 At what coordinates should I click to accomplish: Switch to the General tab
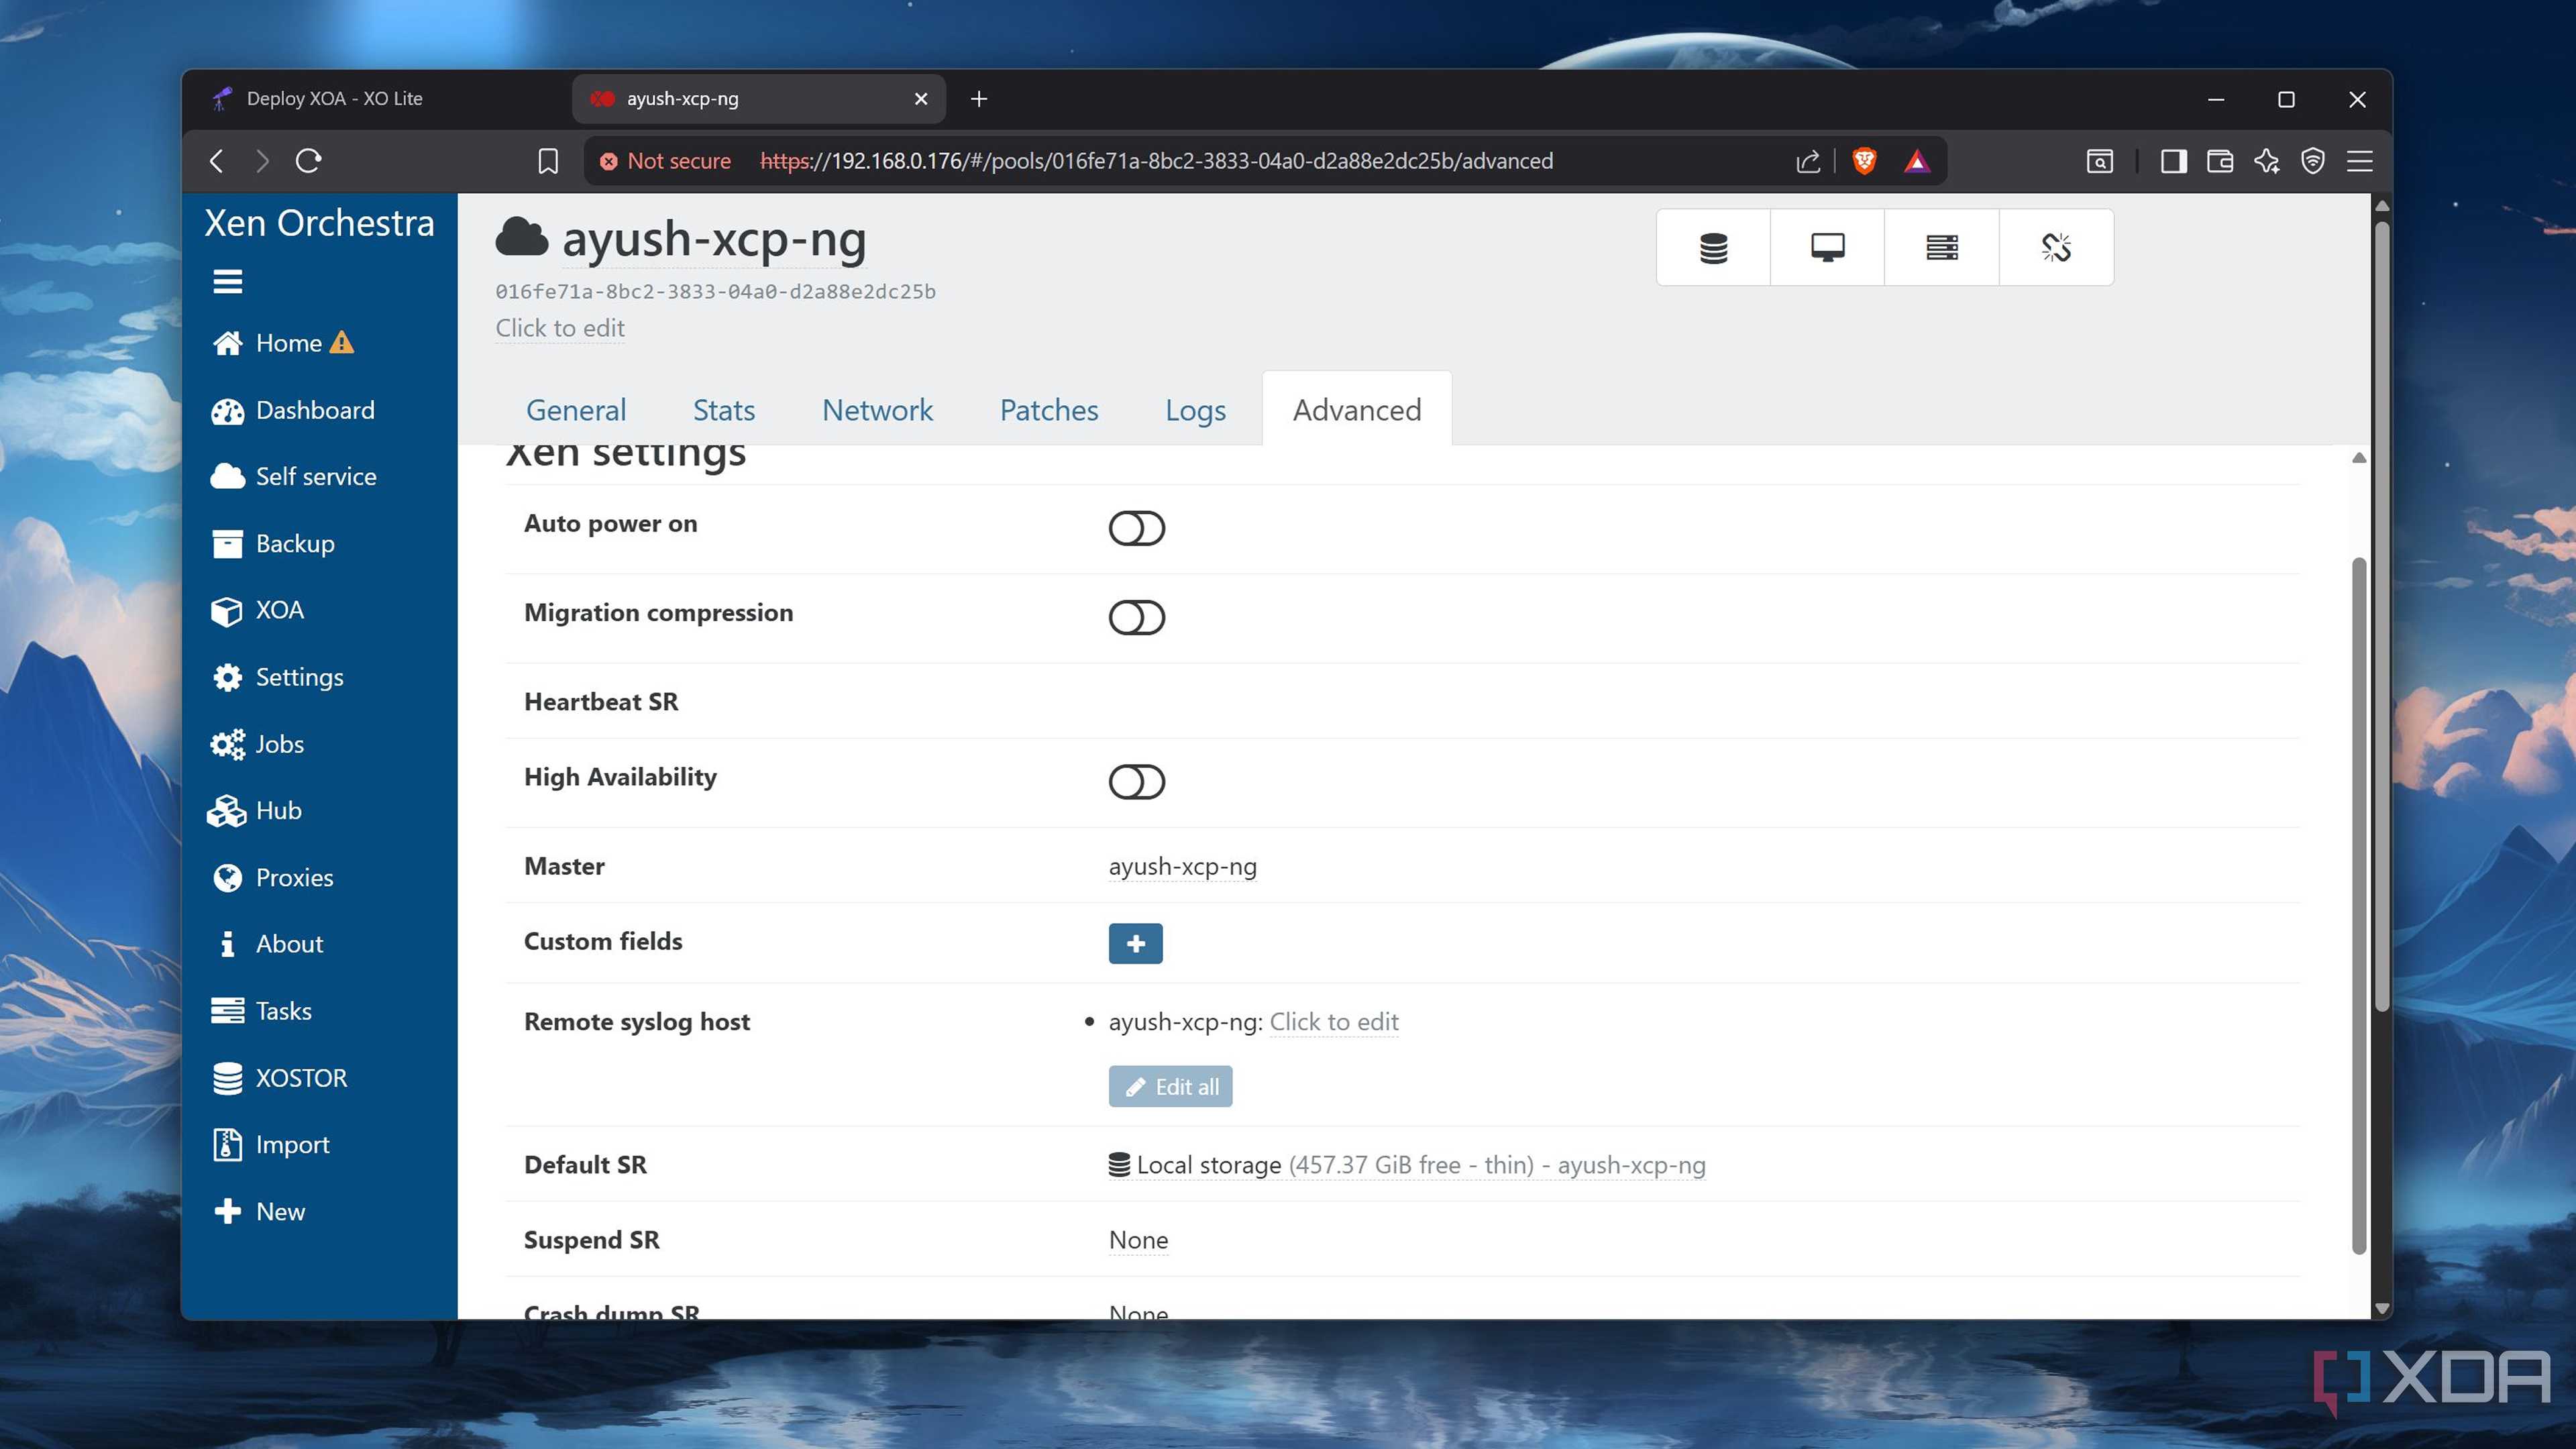[576, 410]
